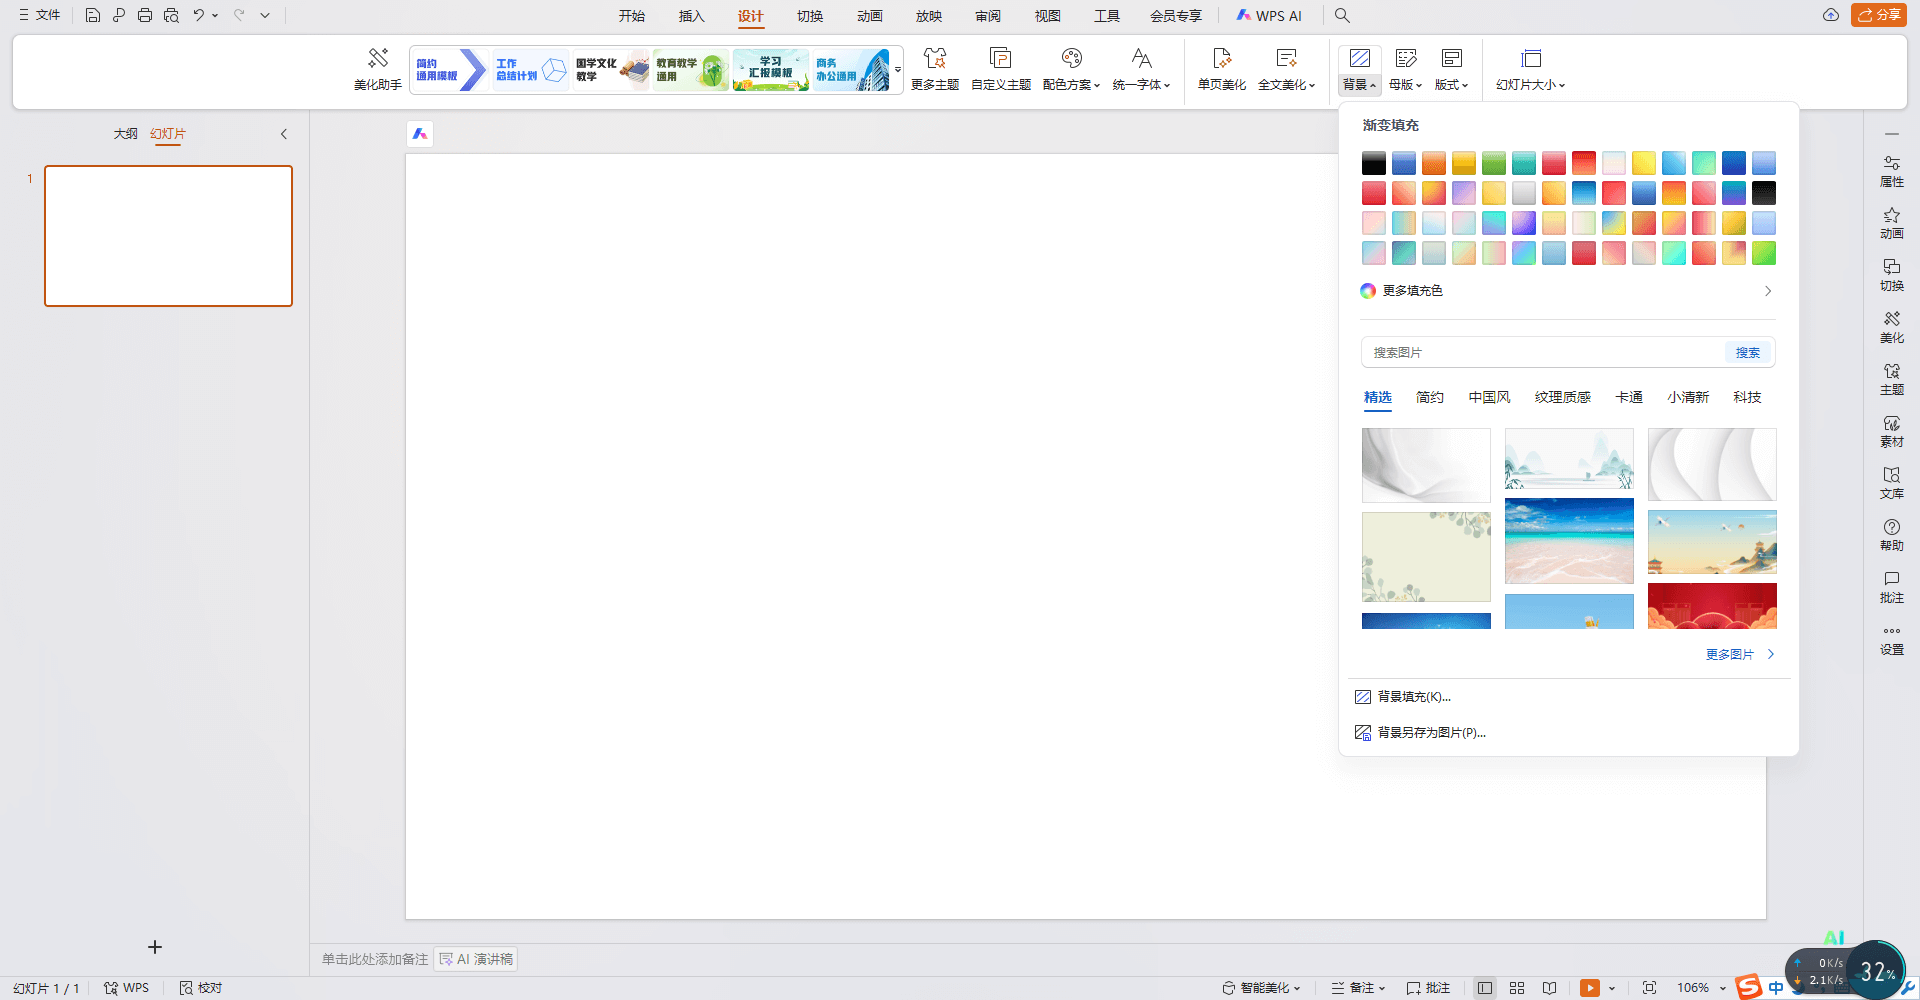Switch to slide sorter grid view

point(1517,988)
